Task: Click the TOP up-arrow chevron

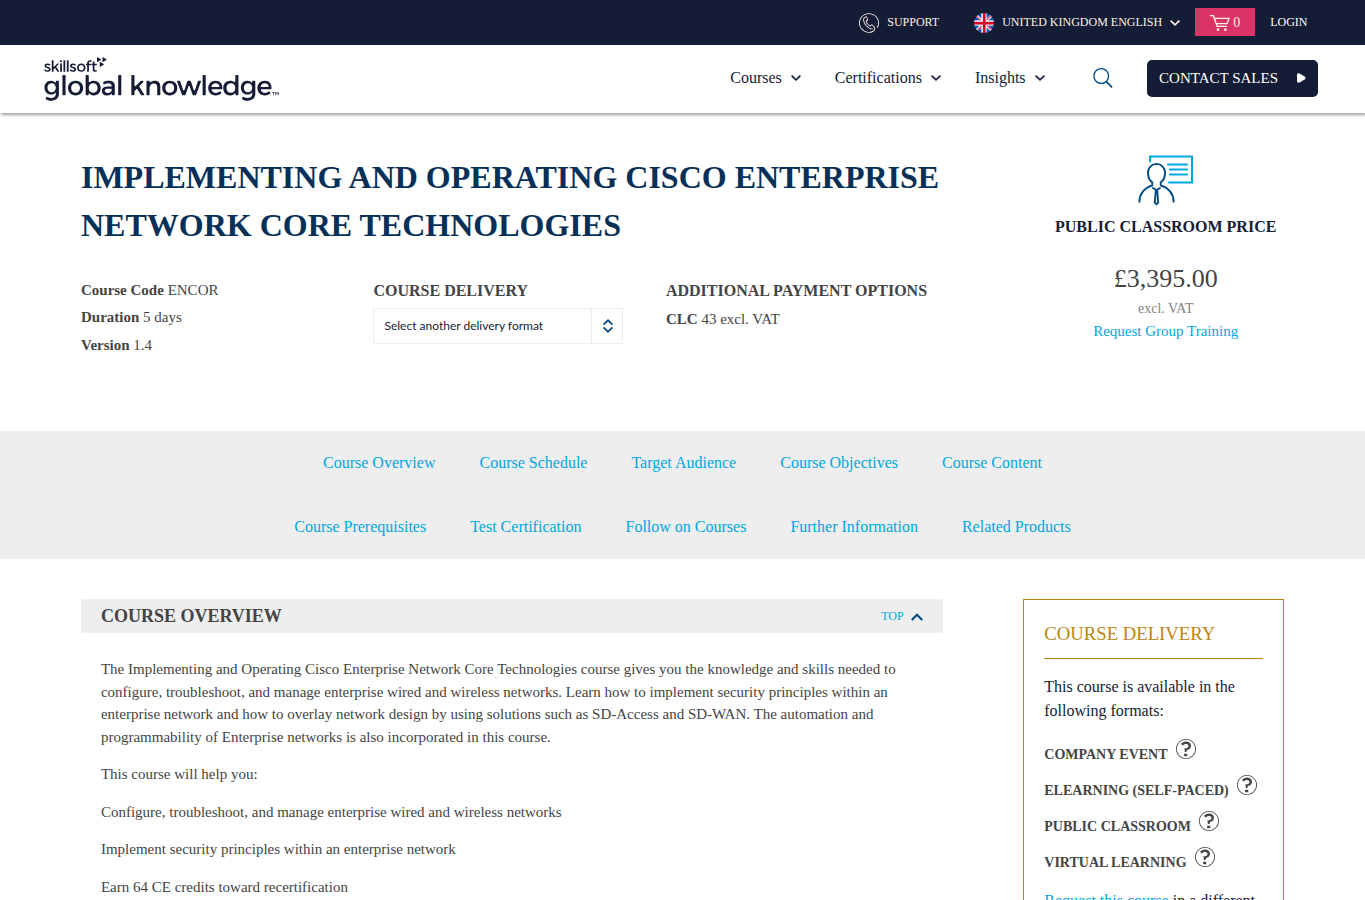Action: click(x=917, y=617)
